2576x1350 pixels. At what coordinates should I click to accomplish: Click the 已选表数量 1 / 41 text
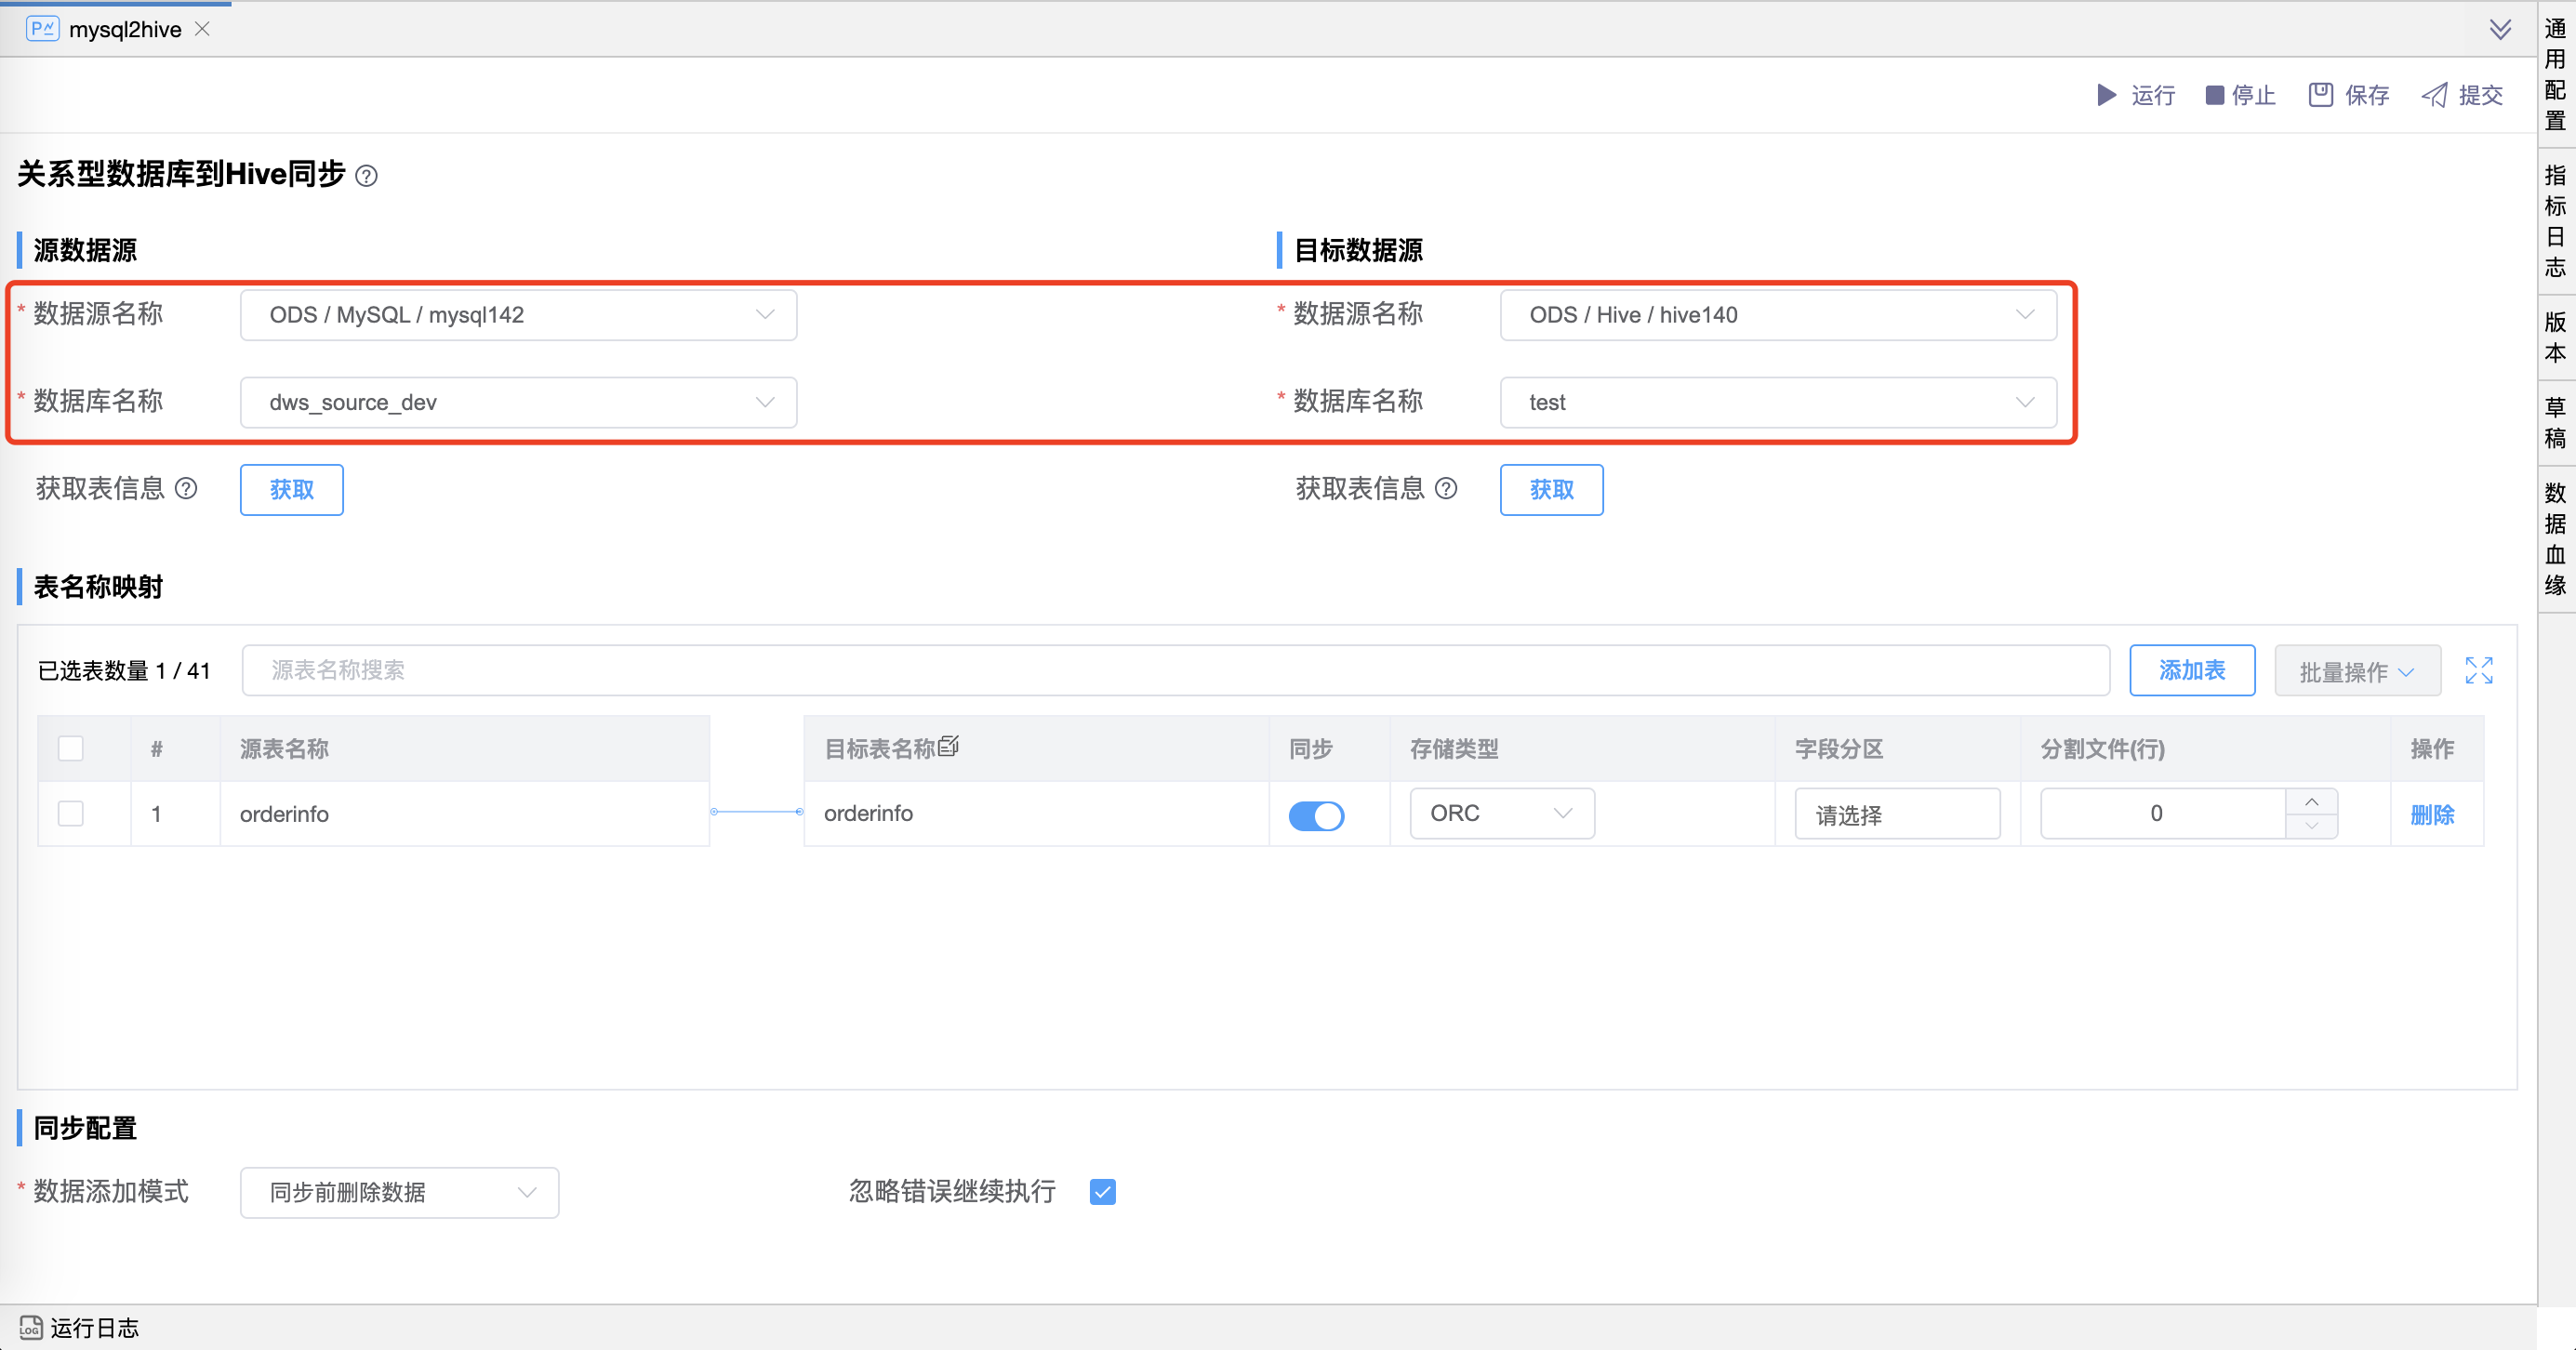pos(124,670)
